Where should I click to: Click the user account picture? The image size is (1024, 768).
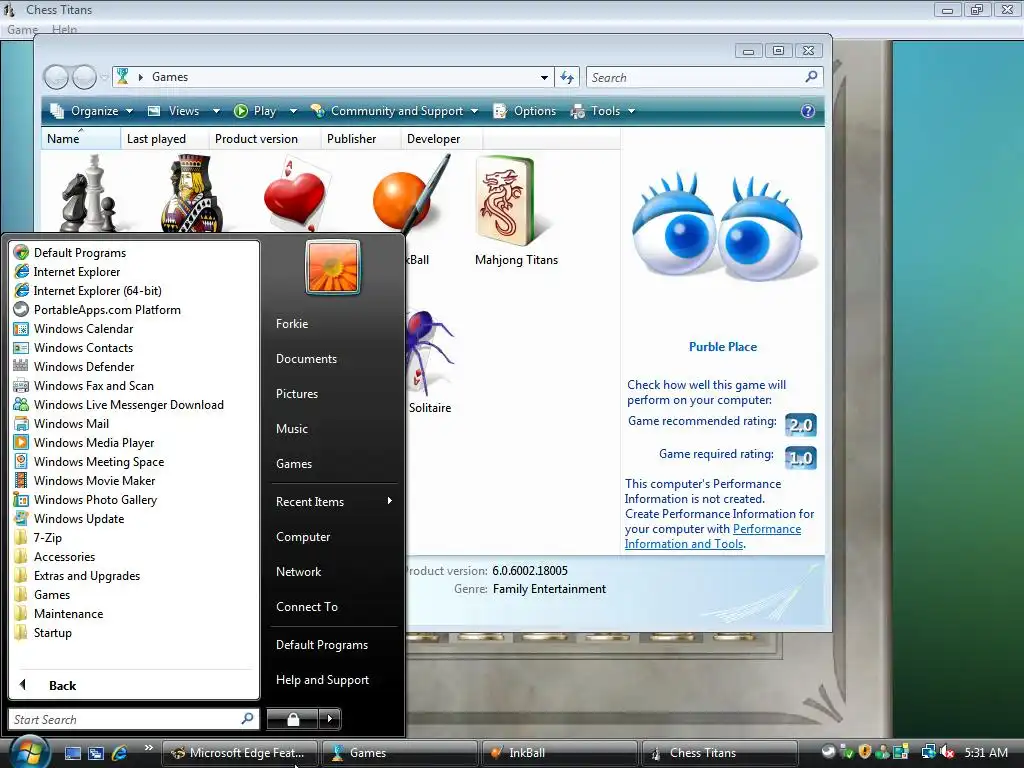coord(333,268)
